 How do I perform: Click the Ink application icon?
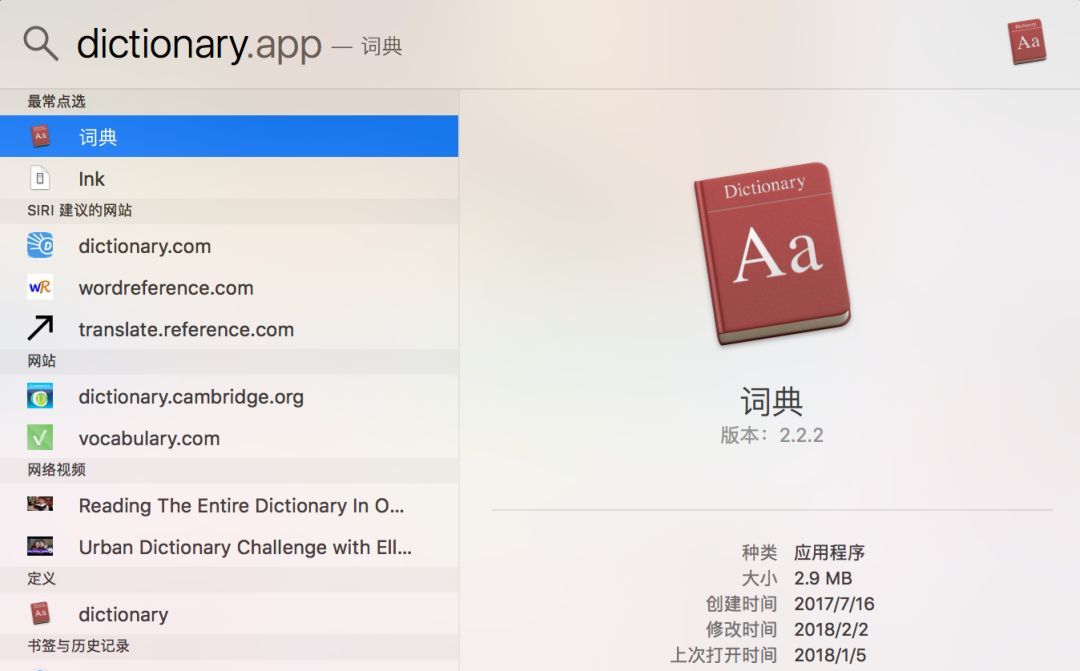pyautogui.click(x=40, y=178)
